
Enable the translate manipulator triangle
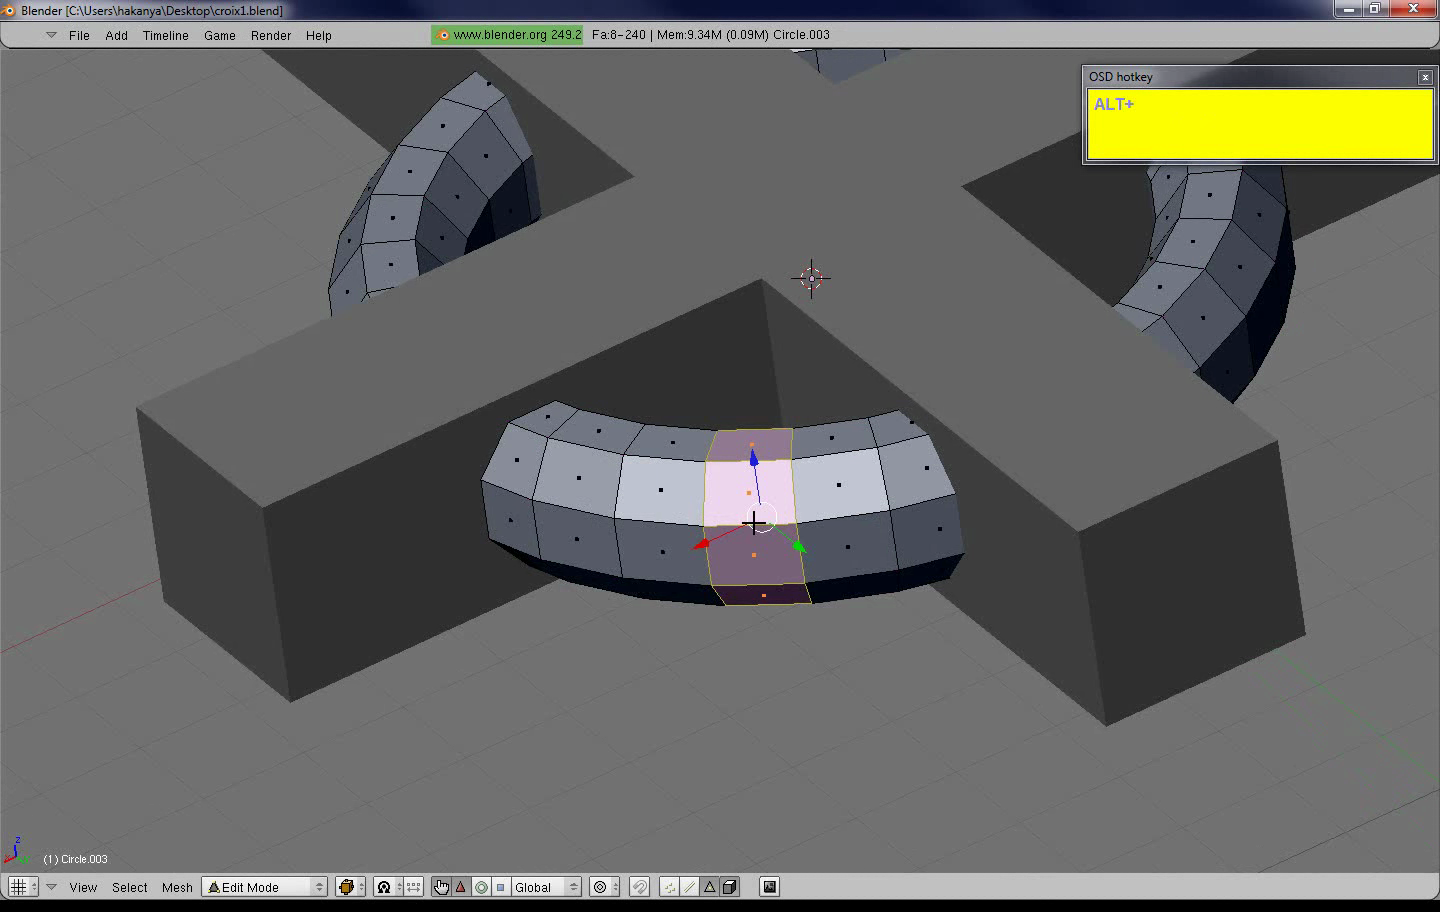click(x=461, y=887)
